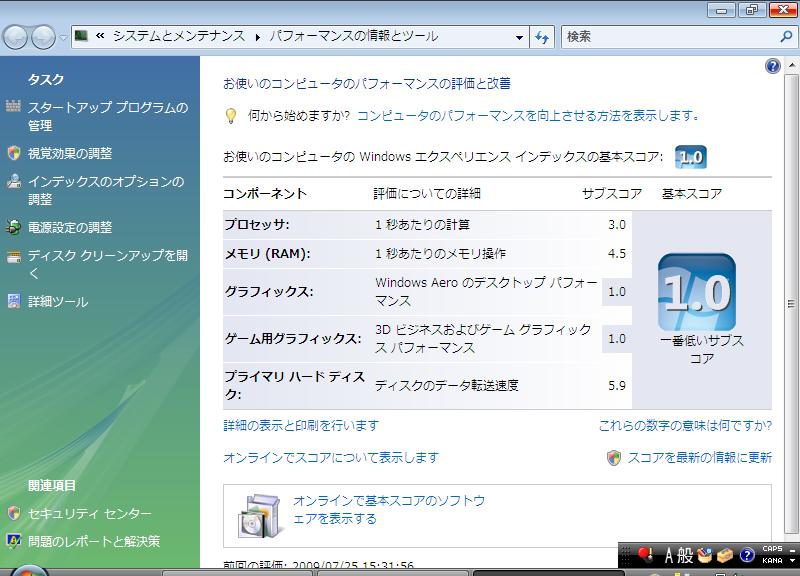The width and height of the screenshot is (800, 576).
Task: Click the 評価についての詳細 column header
Action: [427, 194]
